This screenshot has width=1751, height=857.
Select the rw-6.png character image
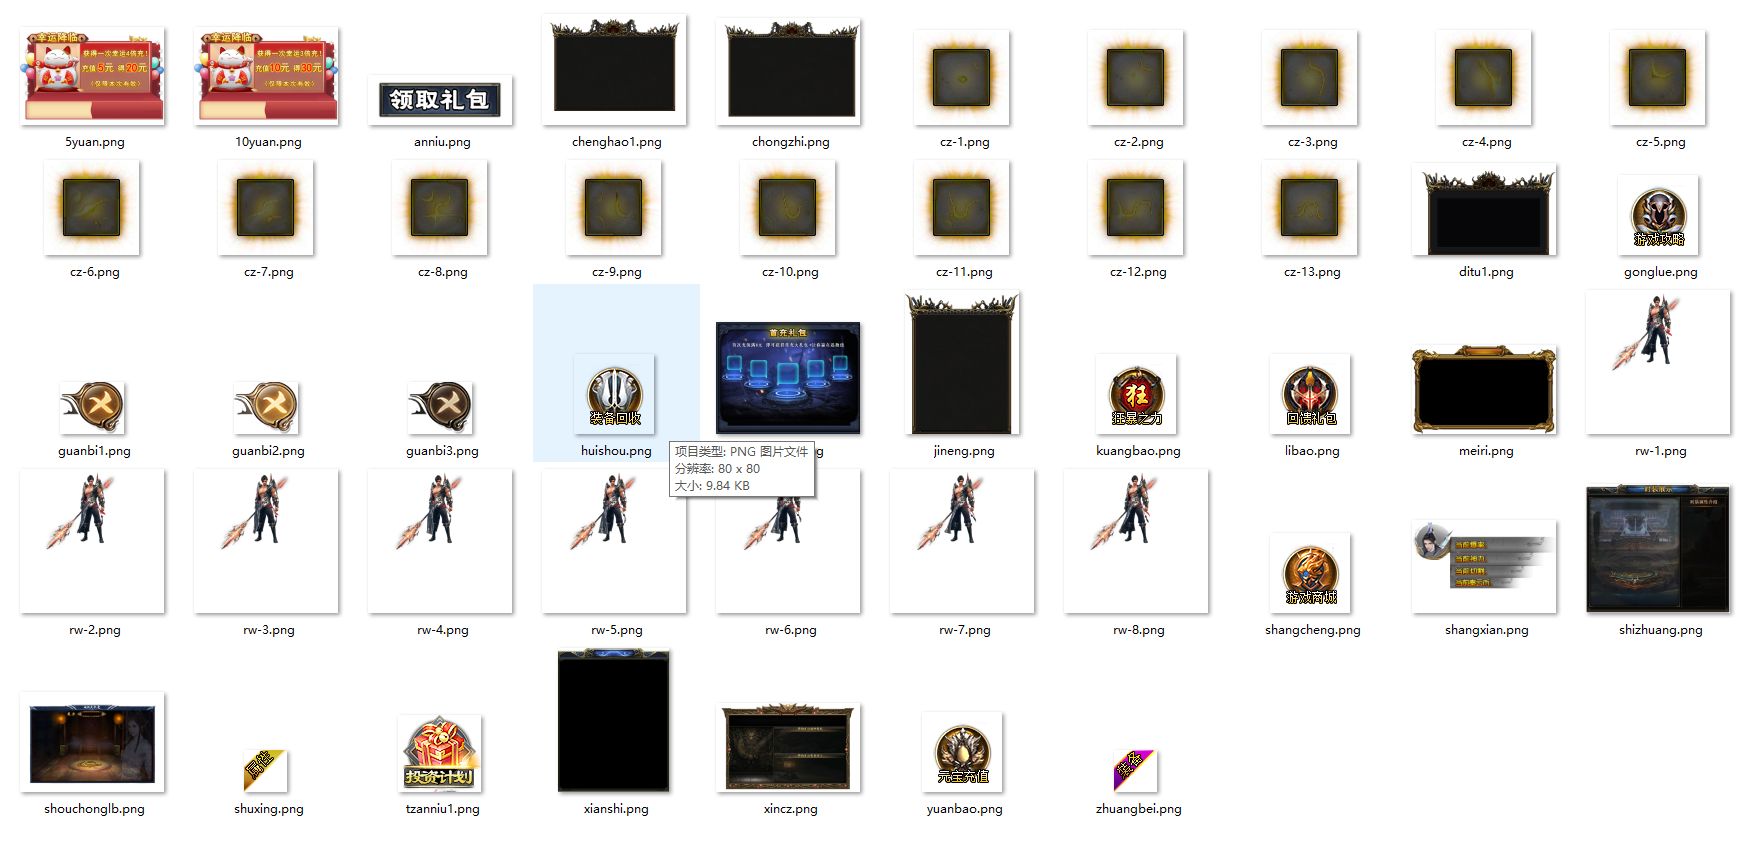click(789, 541)
